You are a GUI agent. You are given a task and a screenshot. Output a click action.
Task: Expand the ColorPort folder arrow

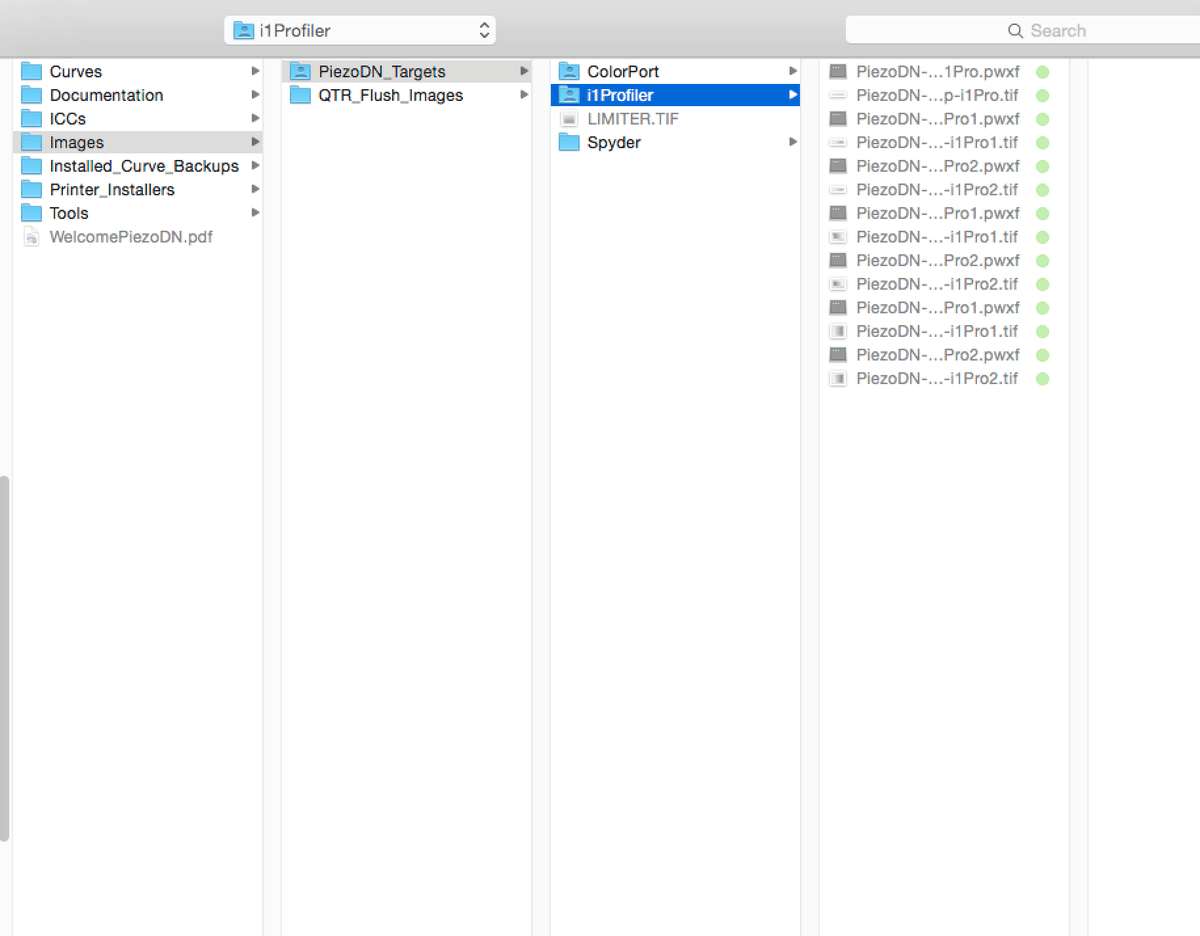click(793, 71)
